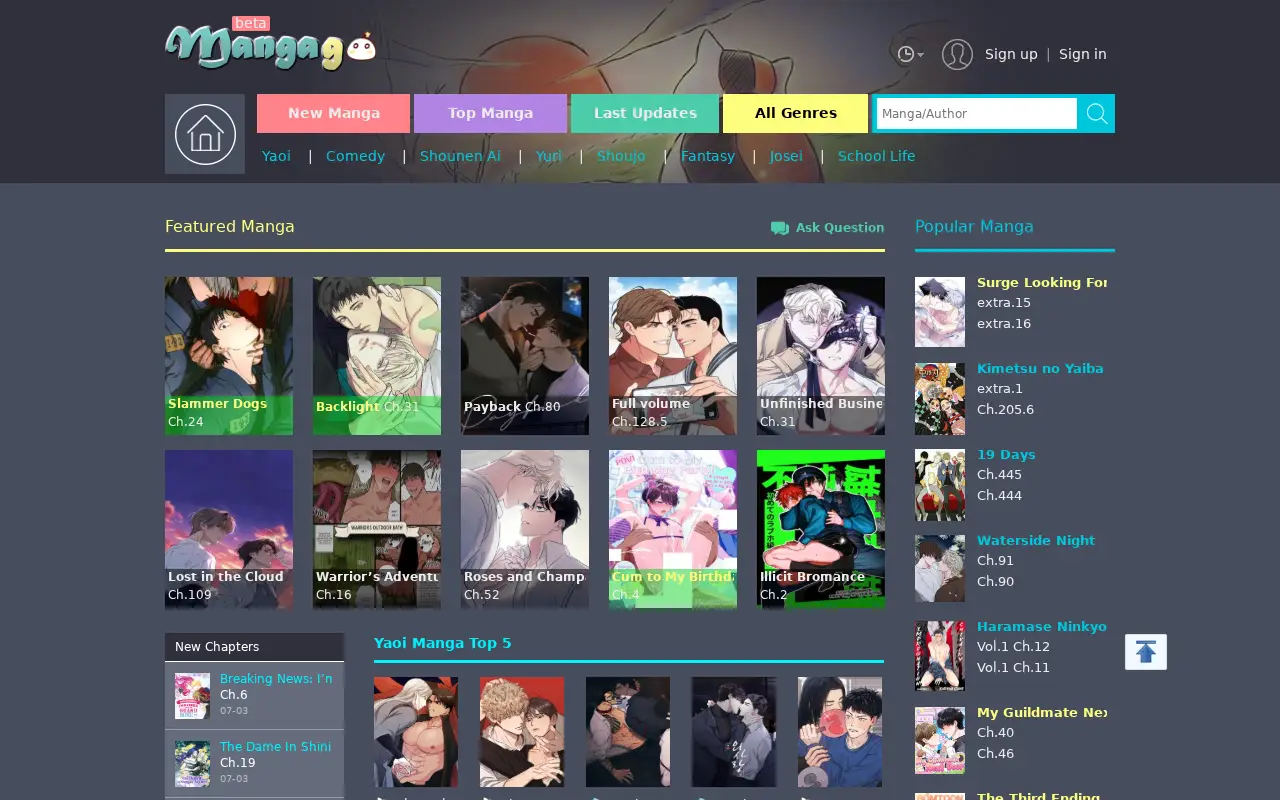Screen dimensions: 1280x800
Task: Click the Ask Question link
Action: pos(828,228)
